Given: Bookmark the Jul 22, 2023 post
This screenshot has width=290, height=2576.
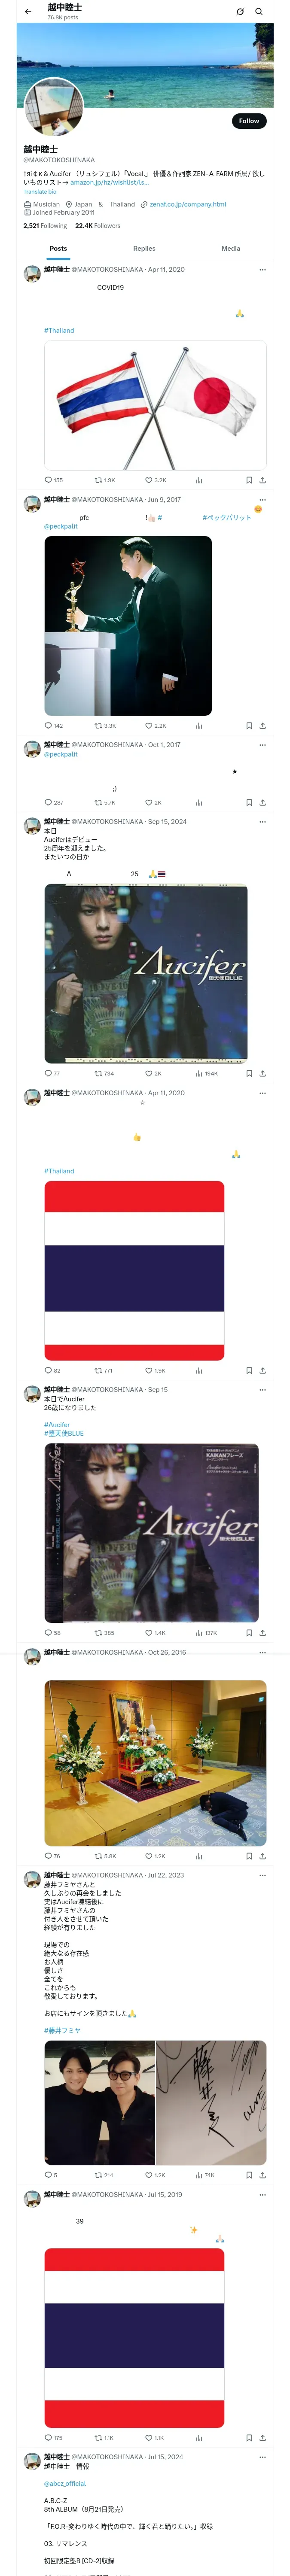Looking at the screenshot, I should tap(249, 2175).
